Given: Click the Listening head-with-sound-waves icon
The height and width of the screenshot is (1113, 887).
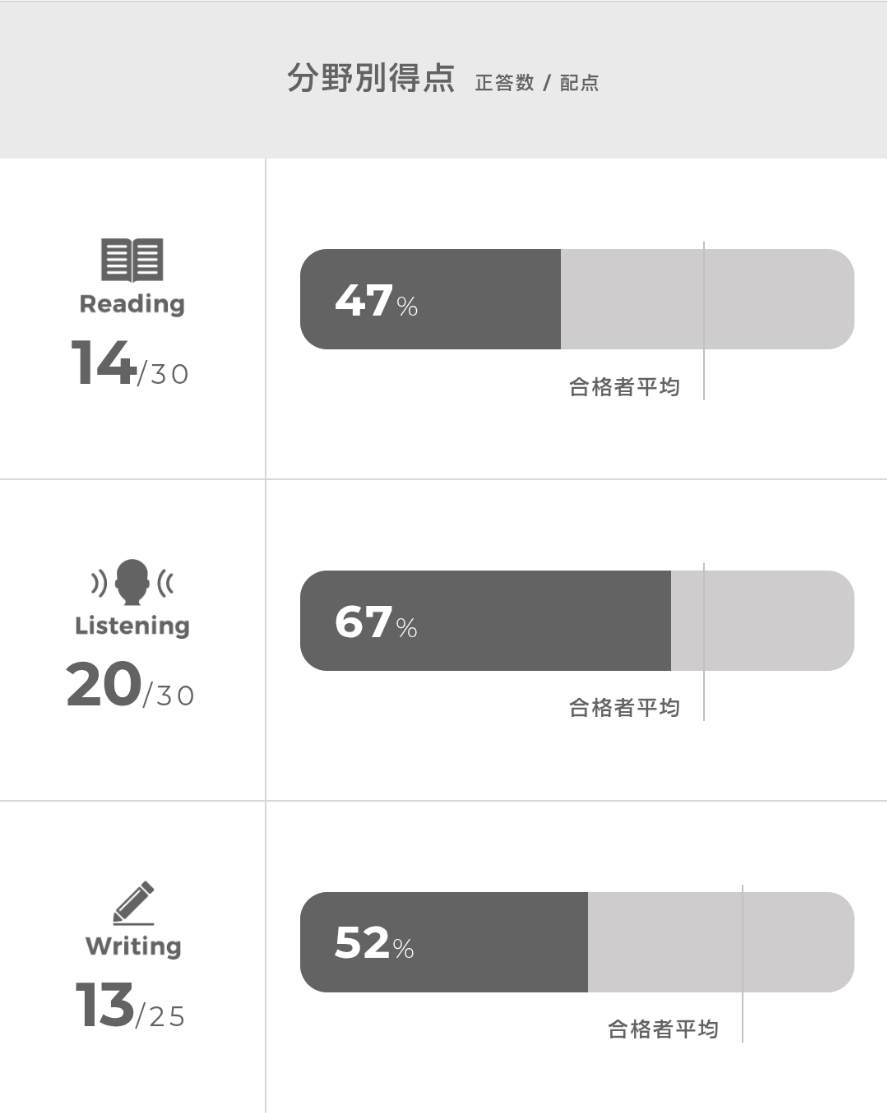Looking at the screenshot, I should pos(132,583).
